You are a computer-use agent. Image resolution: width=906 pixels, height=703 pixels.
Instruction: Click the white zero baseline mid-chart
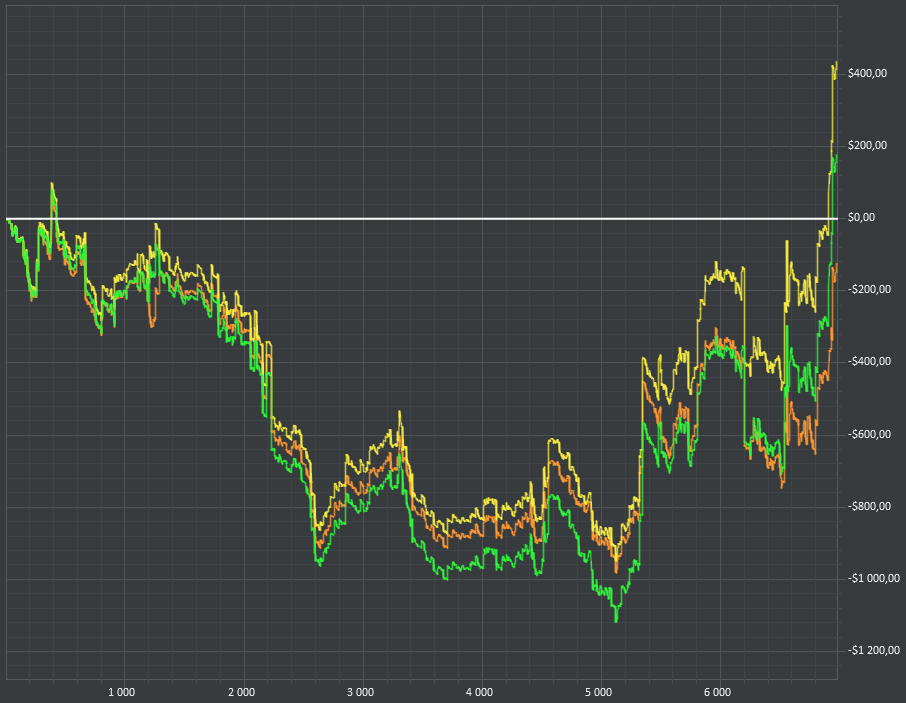coord(422,219)
